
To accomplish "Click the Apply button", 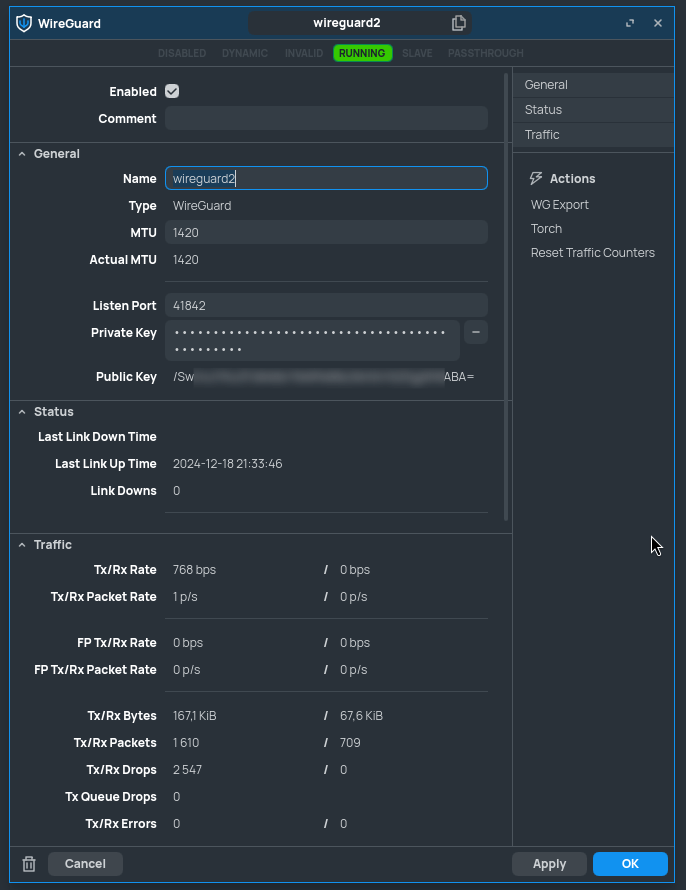I will tap(549, 864).
